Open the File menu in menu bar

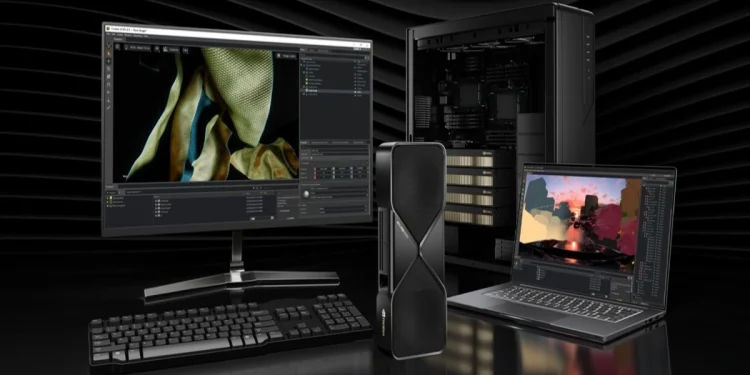109,34
